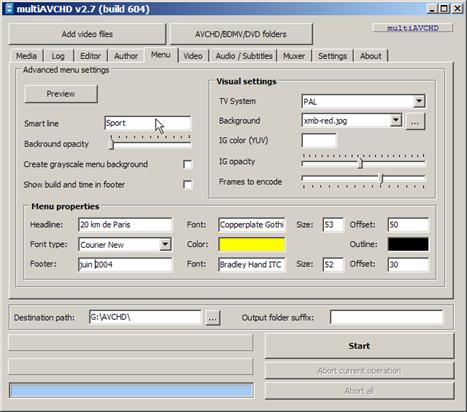Screen dimensions: 467x412
Task: Go to the Editor tab
Action: [90, 56]
